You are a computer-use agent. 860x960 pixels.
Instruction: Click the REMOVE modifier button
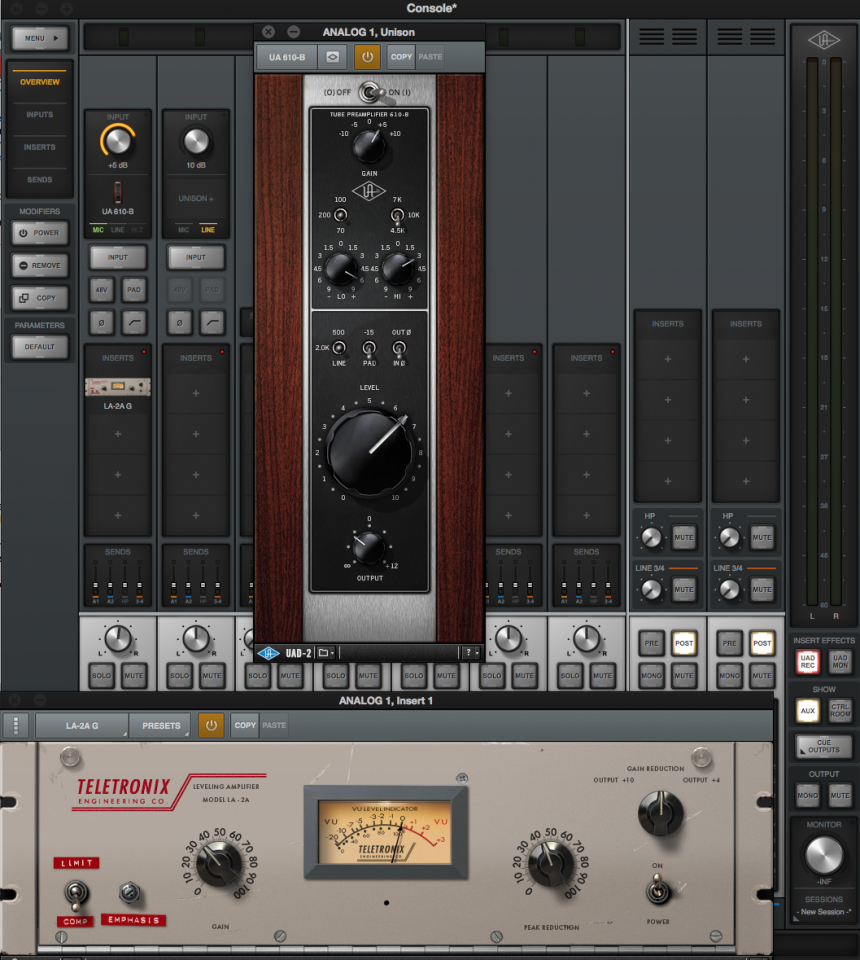click(x=40, y=265)
